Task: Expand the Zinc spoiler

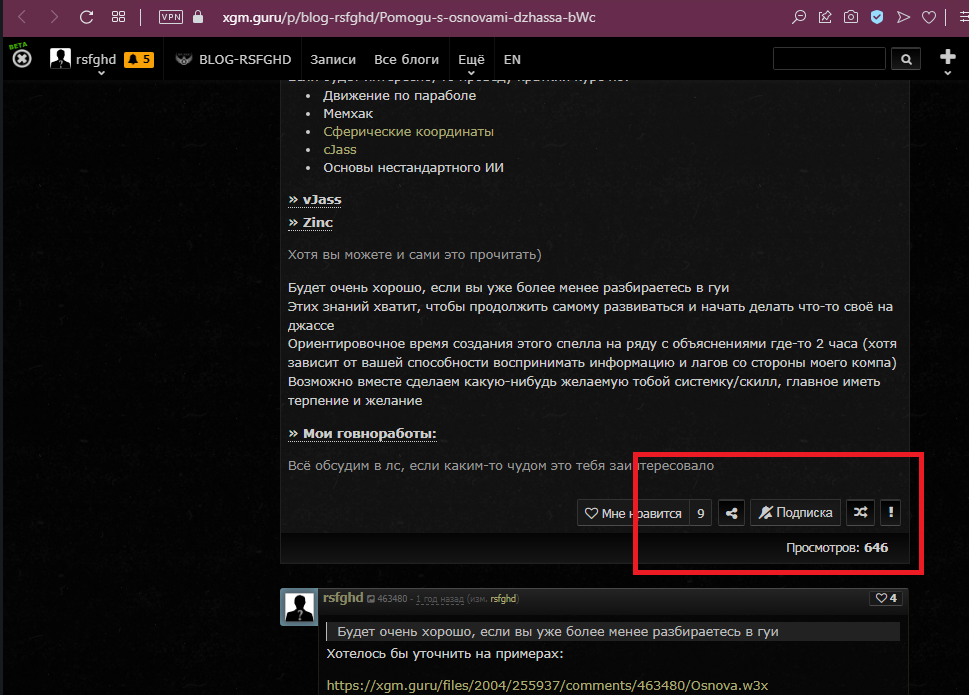Action: pos(310,222)
